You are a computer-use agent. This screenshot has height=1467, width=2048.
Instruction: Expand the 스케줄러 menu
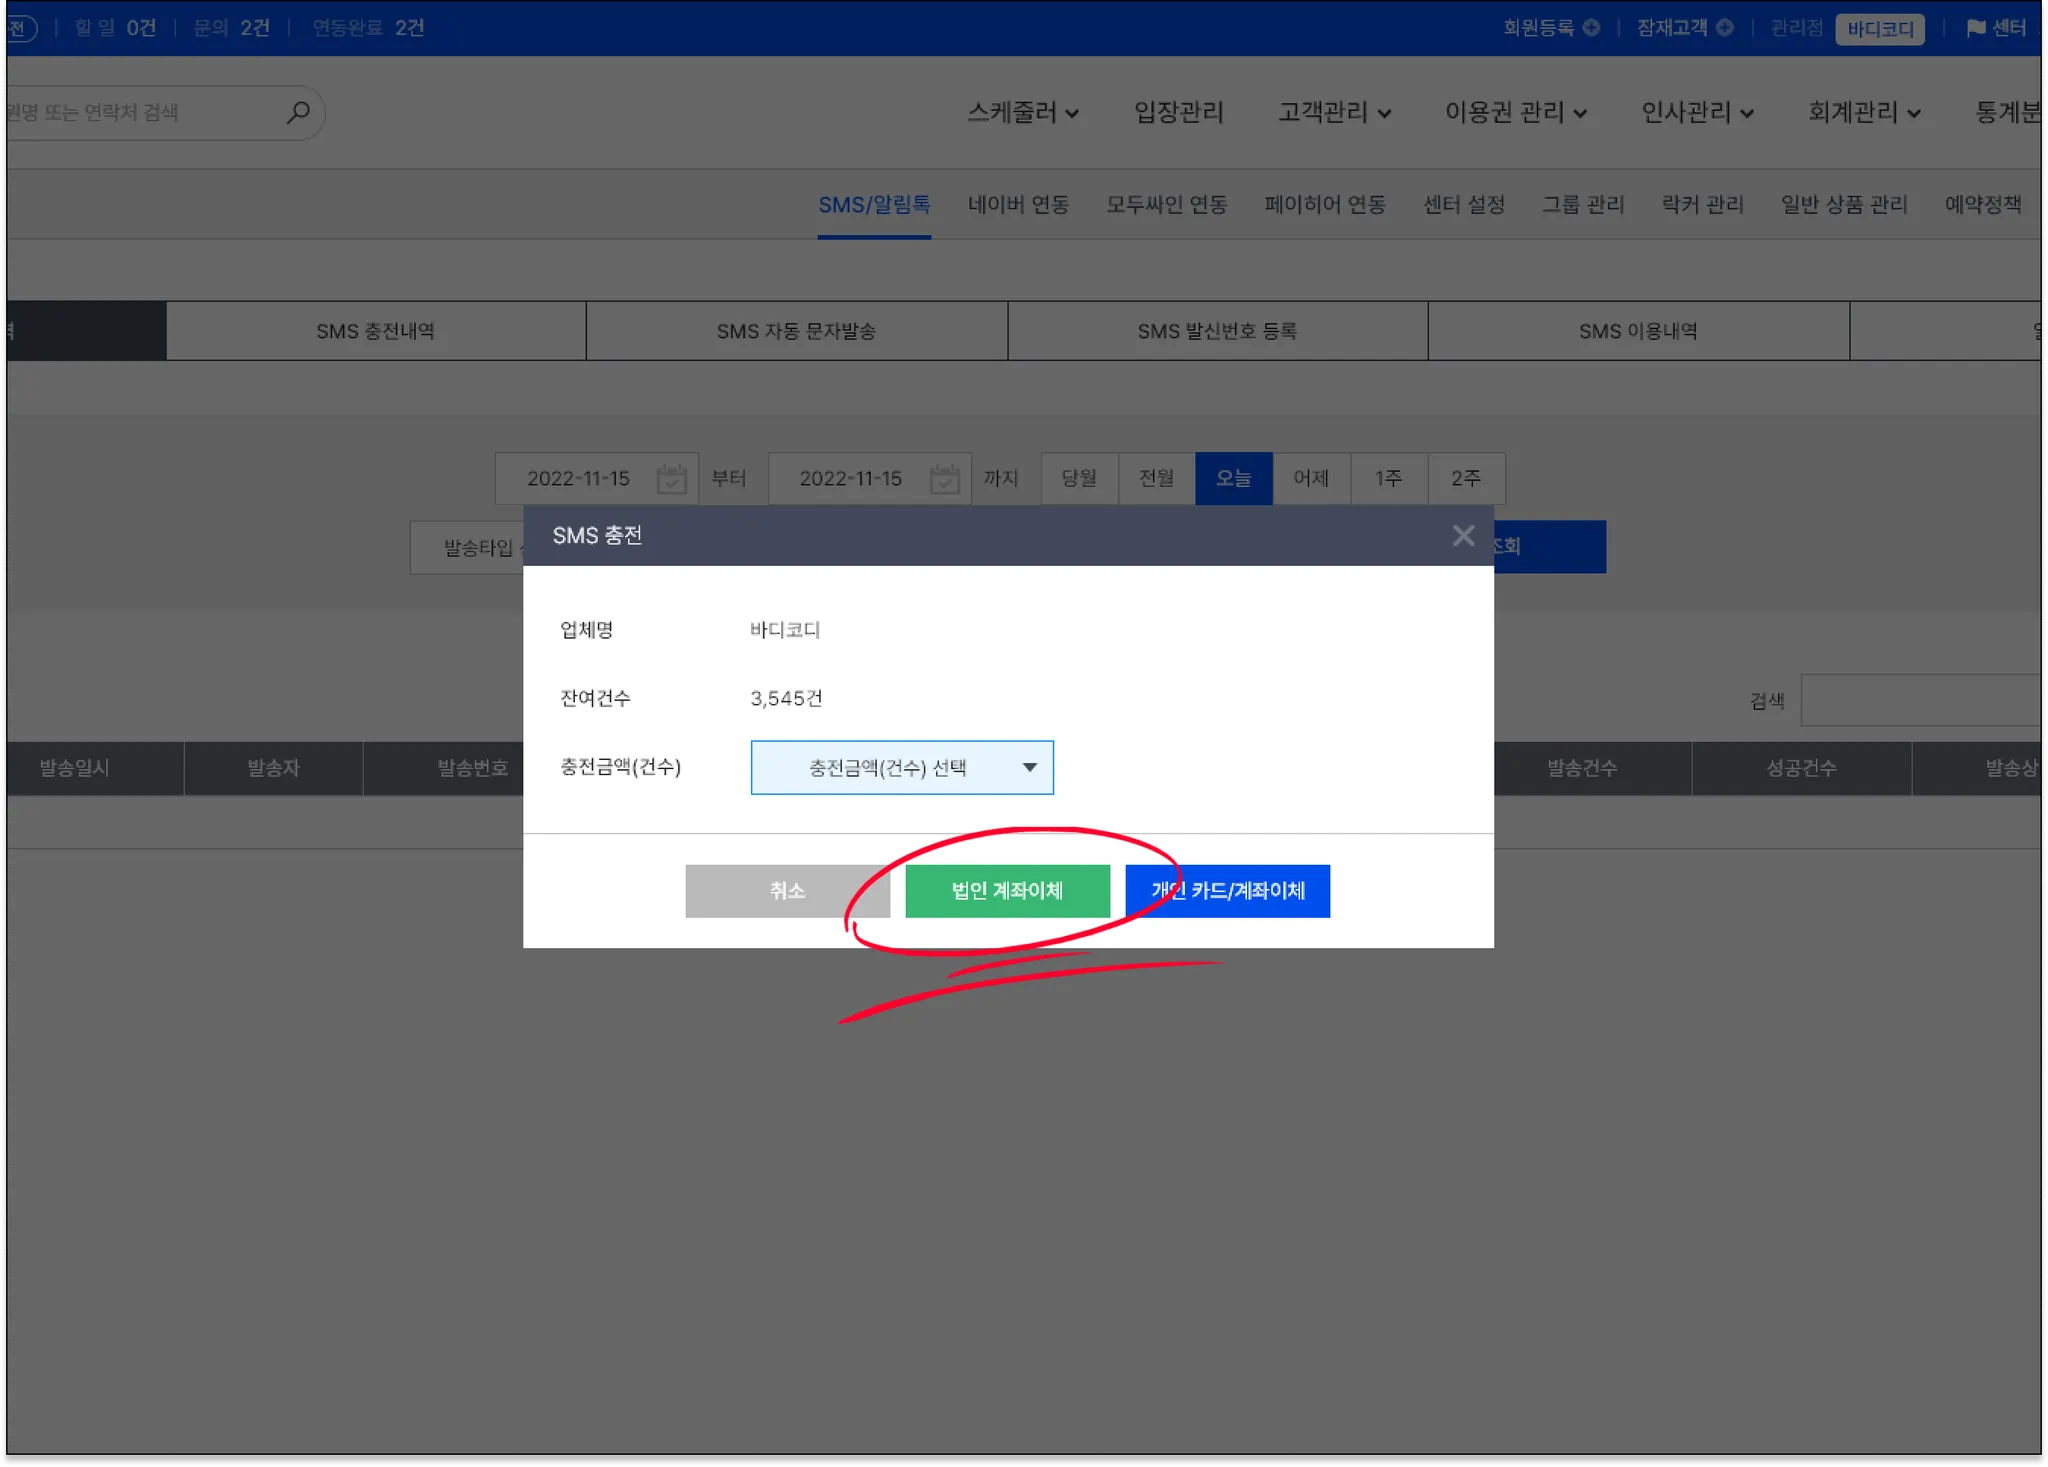coord(1022,112)
